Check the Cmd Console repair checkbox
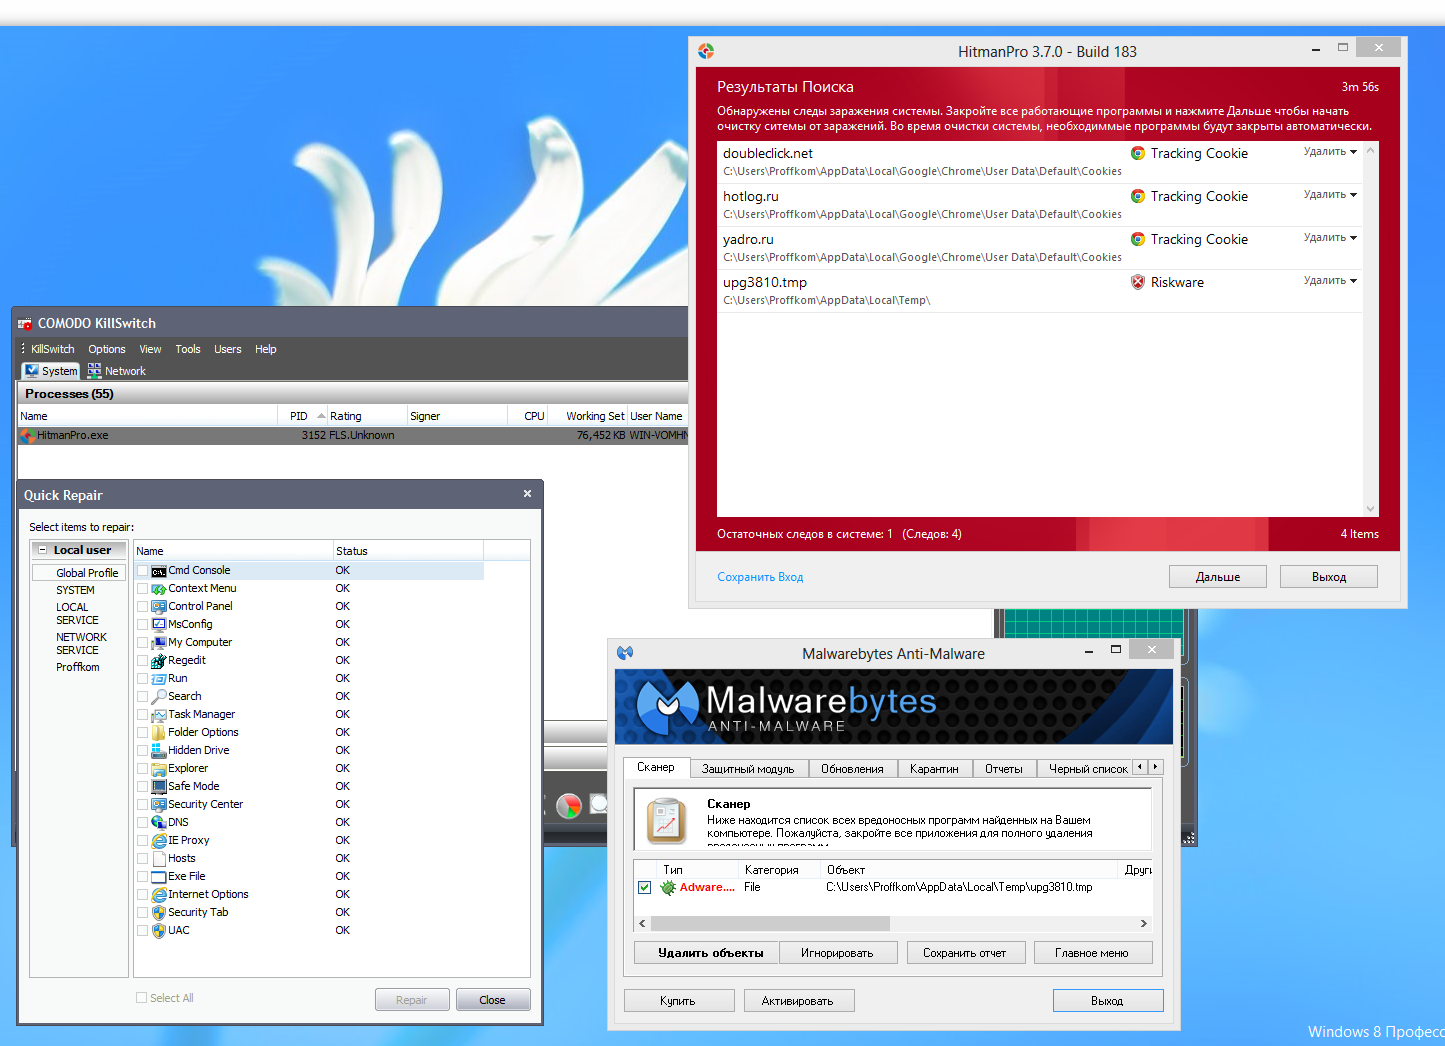The height and width of the screenshot is (1046, 1445). (143, 571)
